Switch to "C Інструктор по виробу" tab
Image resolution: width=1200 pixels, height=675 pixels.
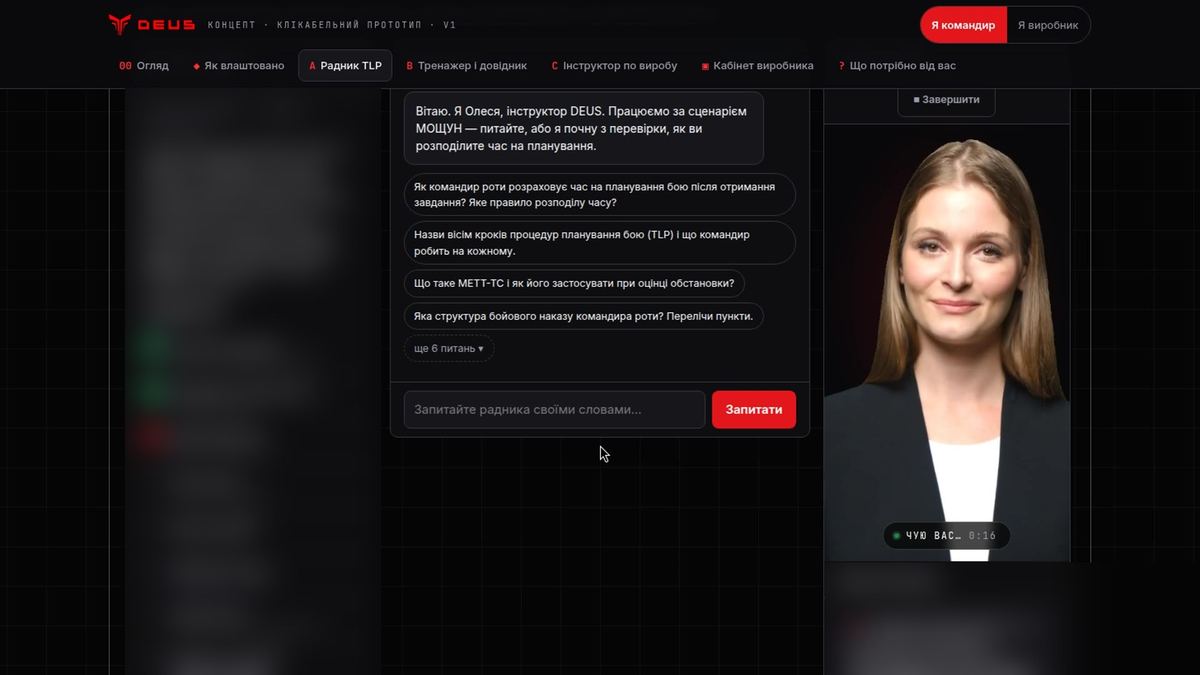614,66
